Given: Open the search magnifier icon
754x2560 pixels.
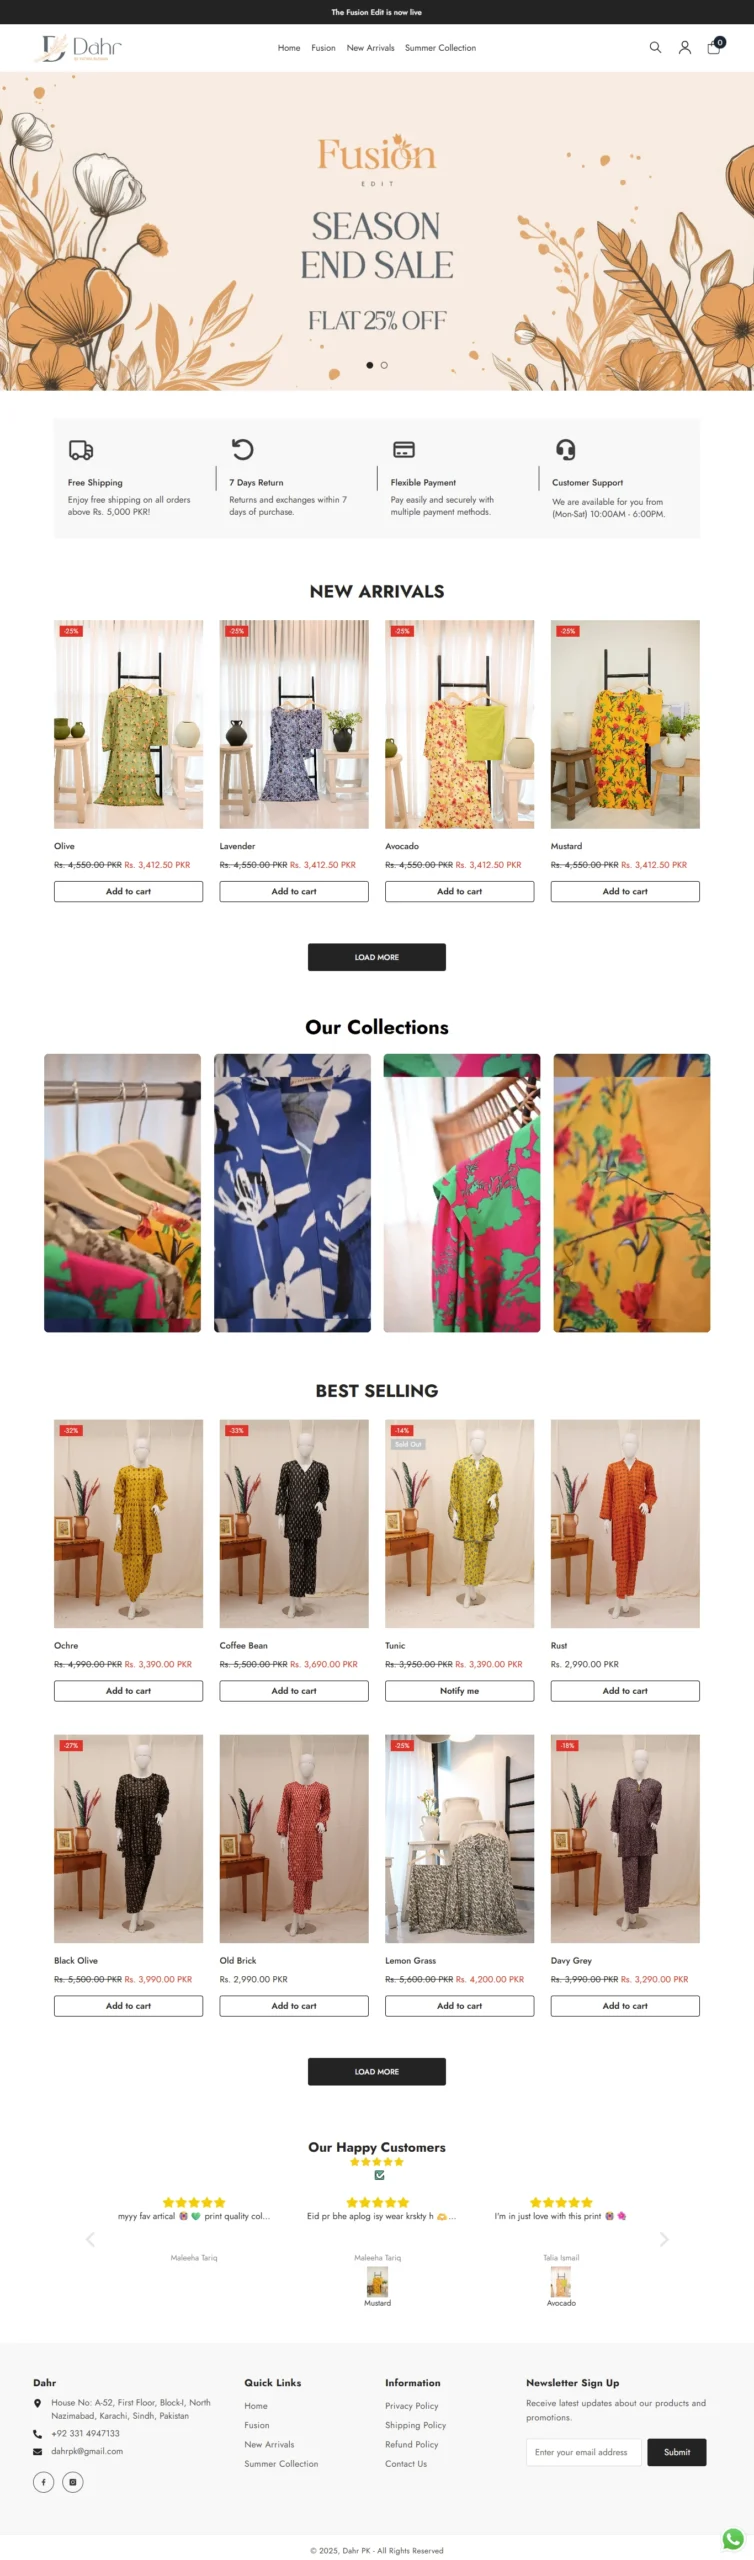Looking at the screenshot, I should [x=655, y=47].
